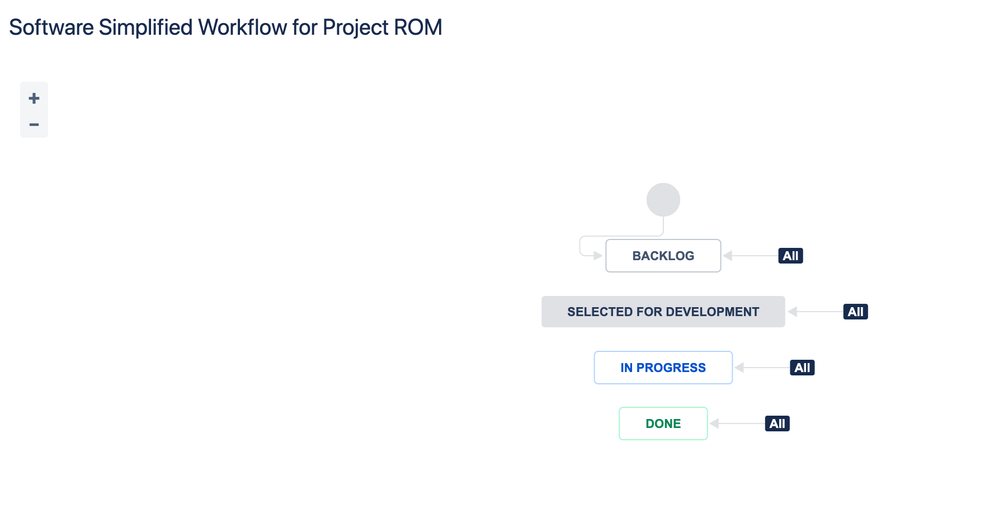Select the IN PROGRESS status node
Viewport: 999px width, 517px height.
(x=663, y=368)
